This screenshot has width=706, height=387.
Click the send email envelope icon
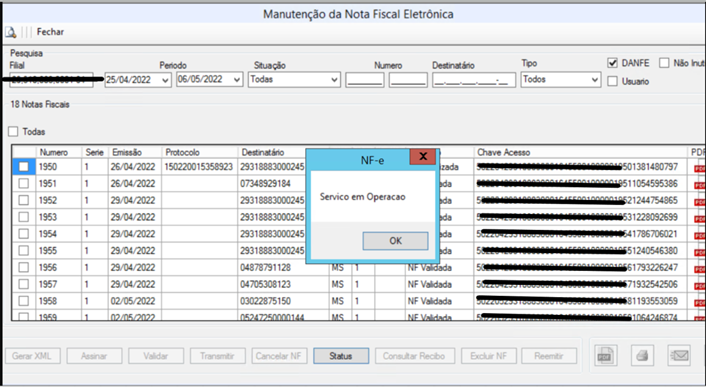pos(679,355)
